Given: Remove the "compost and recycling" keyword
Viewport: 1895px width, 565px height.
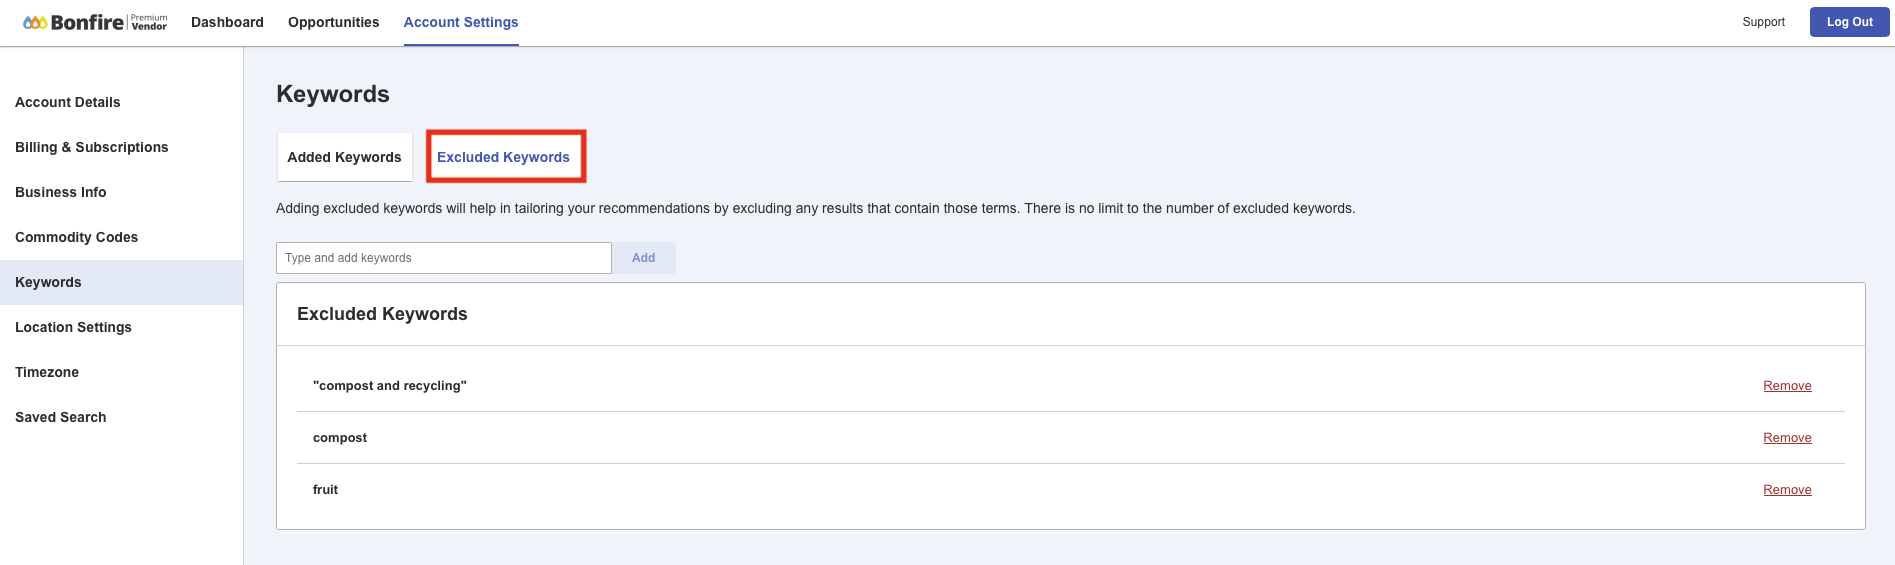Looking at the screenshot, I should click(x=1787, y=386).
